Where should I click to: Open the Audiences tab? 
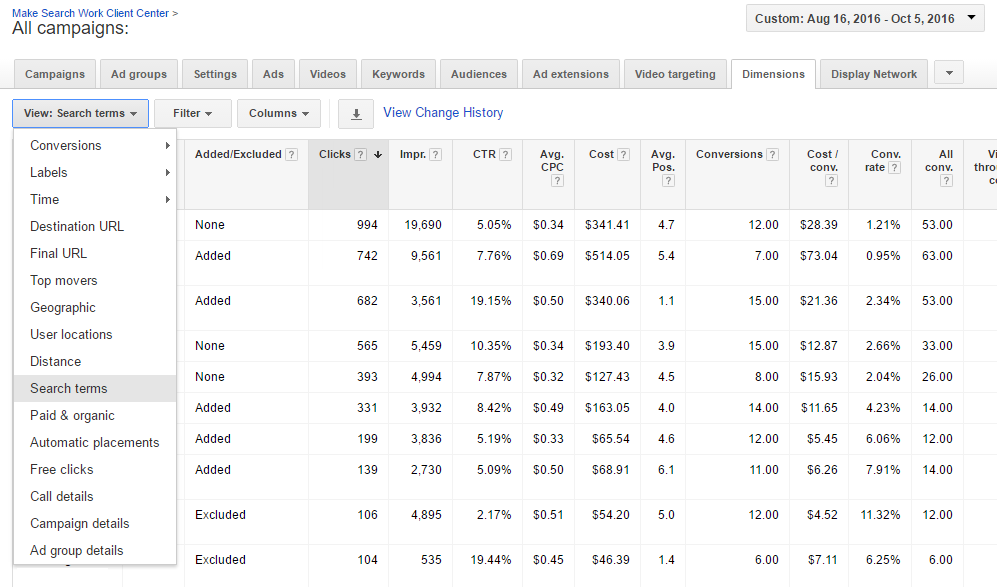tap(479, 74)
